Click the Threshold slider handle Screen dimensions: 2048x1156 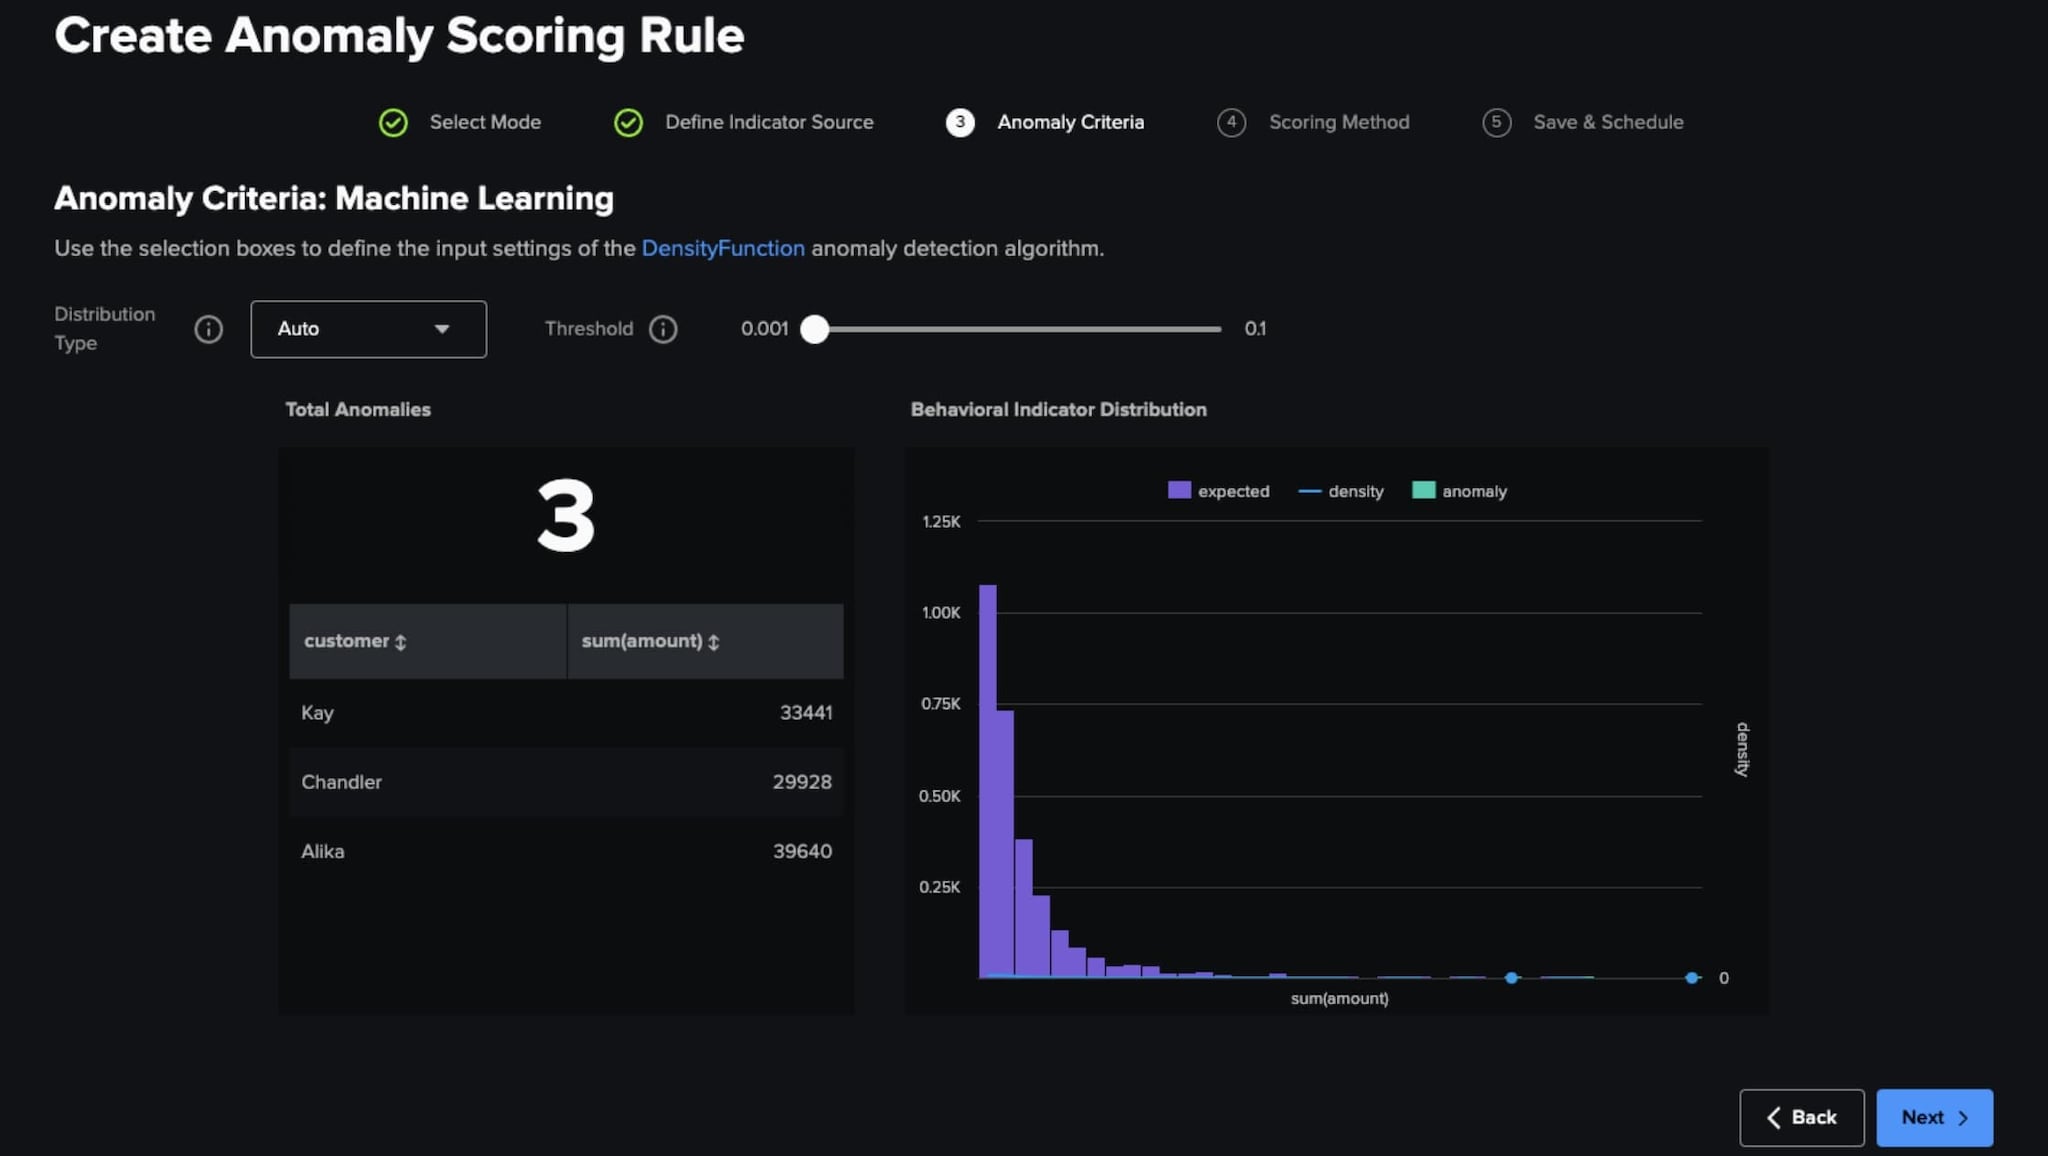tap(815, 329)
